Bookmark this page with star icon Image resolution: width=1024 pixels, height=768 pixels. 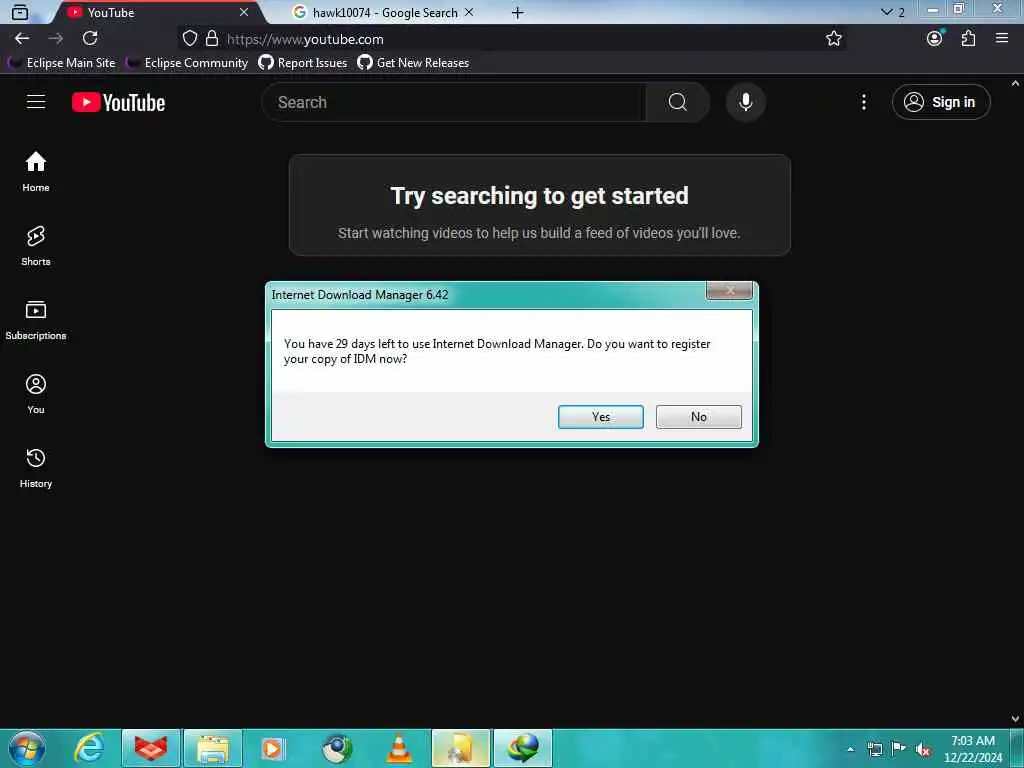(x=833, y=39)
